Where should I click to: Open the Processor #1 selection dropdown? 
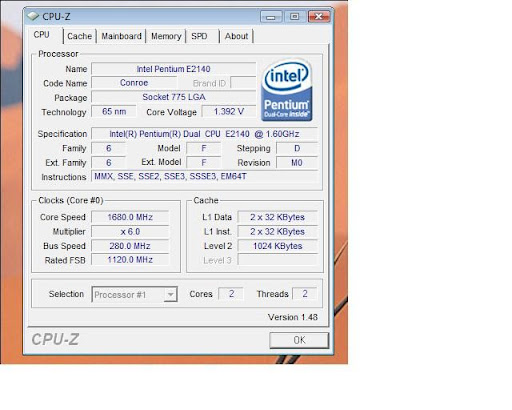(x=134, y=295)
